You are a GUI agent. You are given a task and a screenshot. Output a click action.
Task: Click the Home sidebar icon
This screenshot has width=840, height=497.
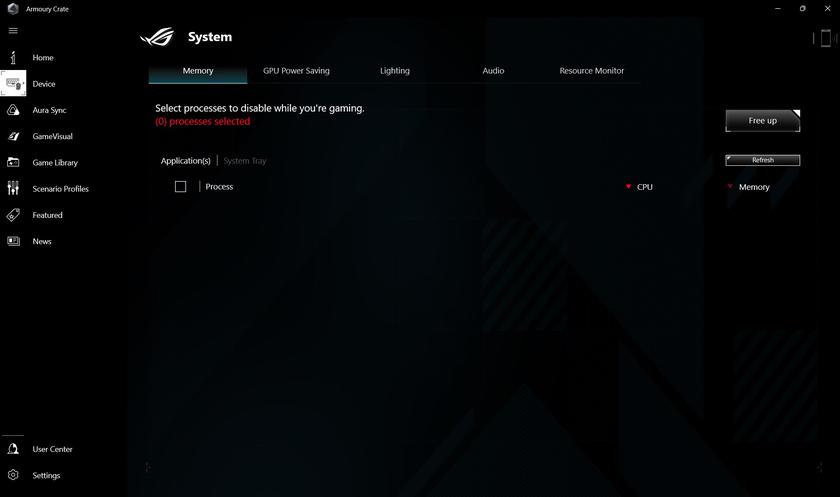(13, 57)
